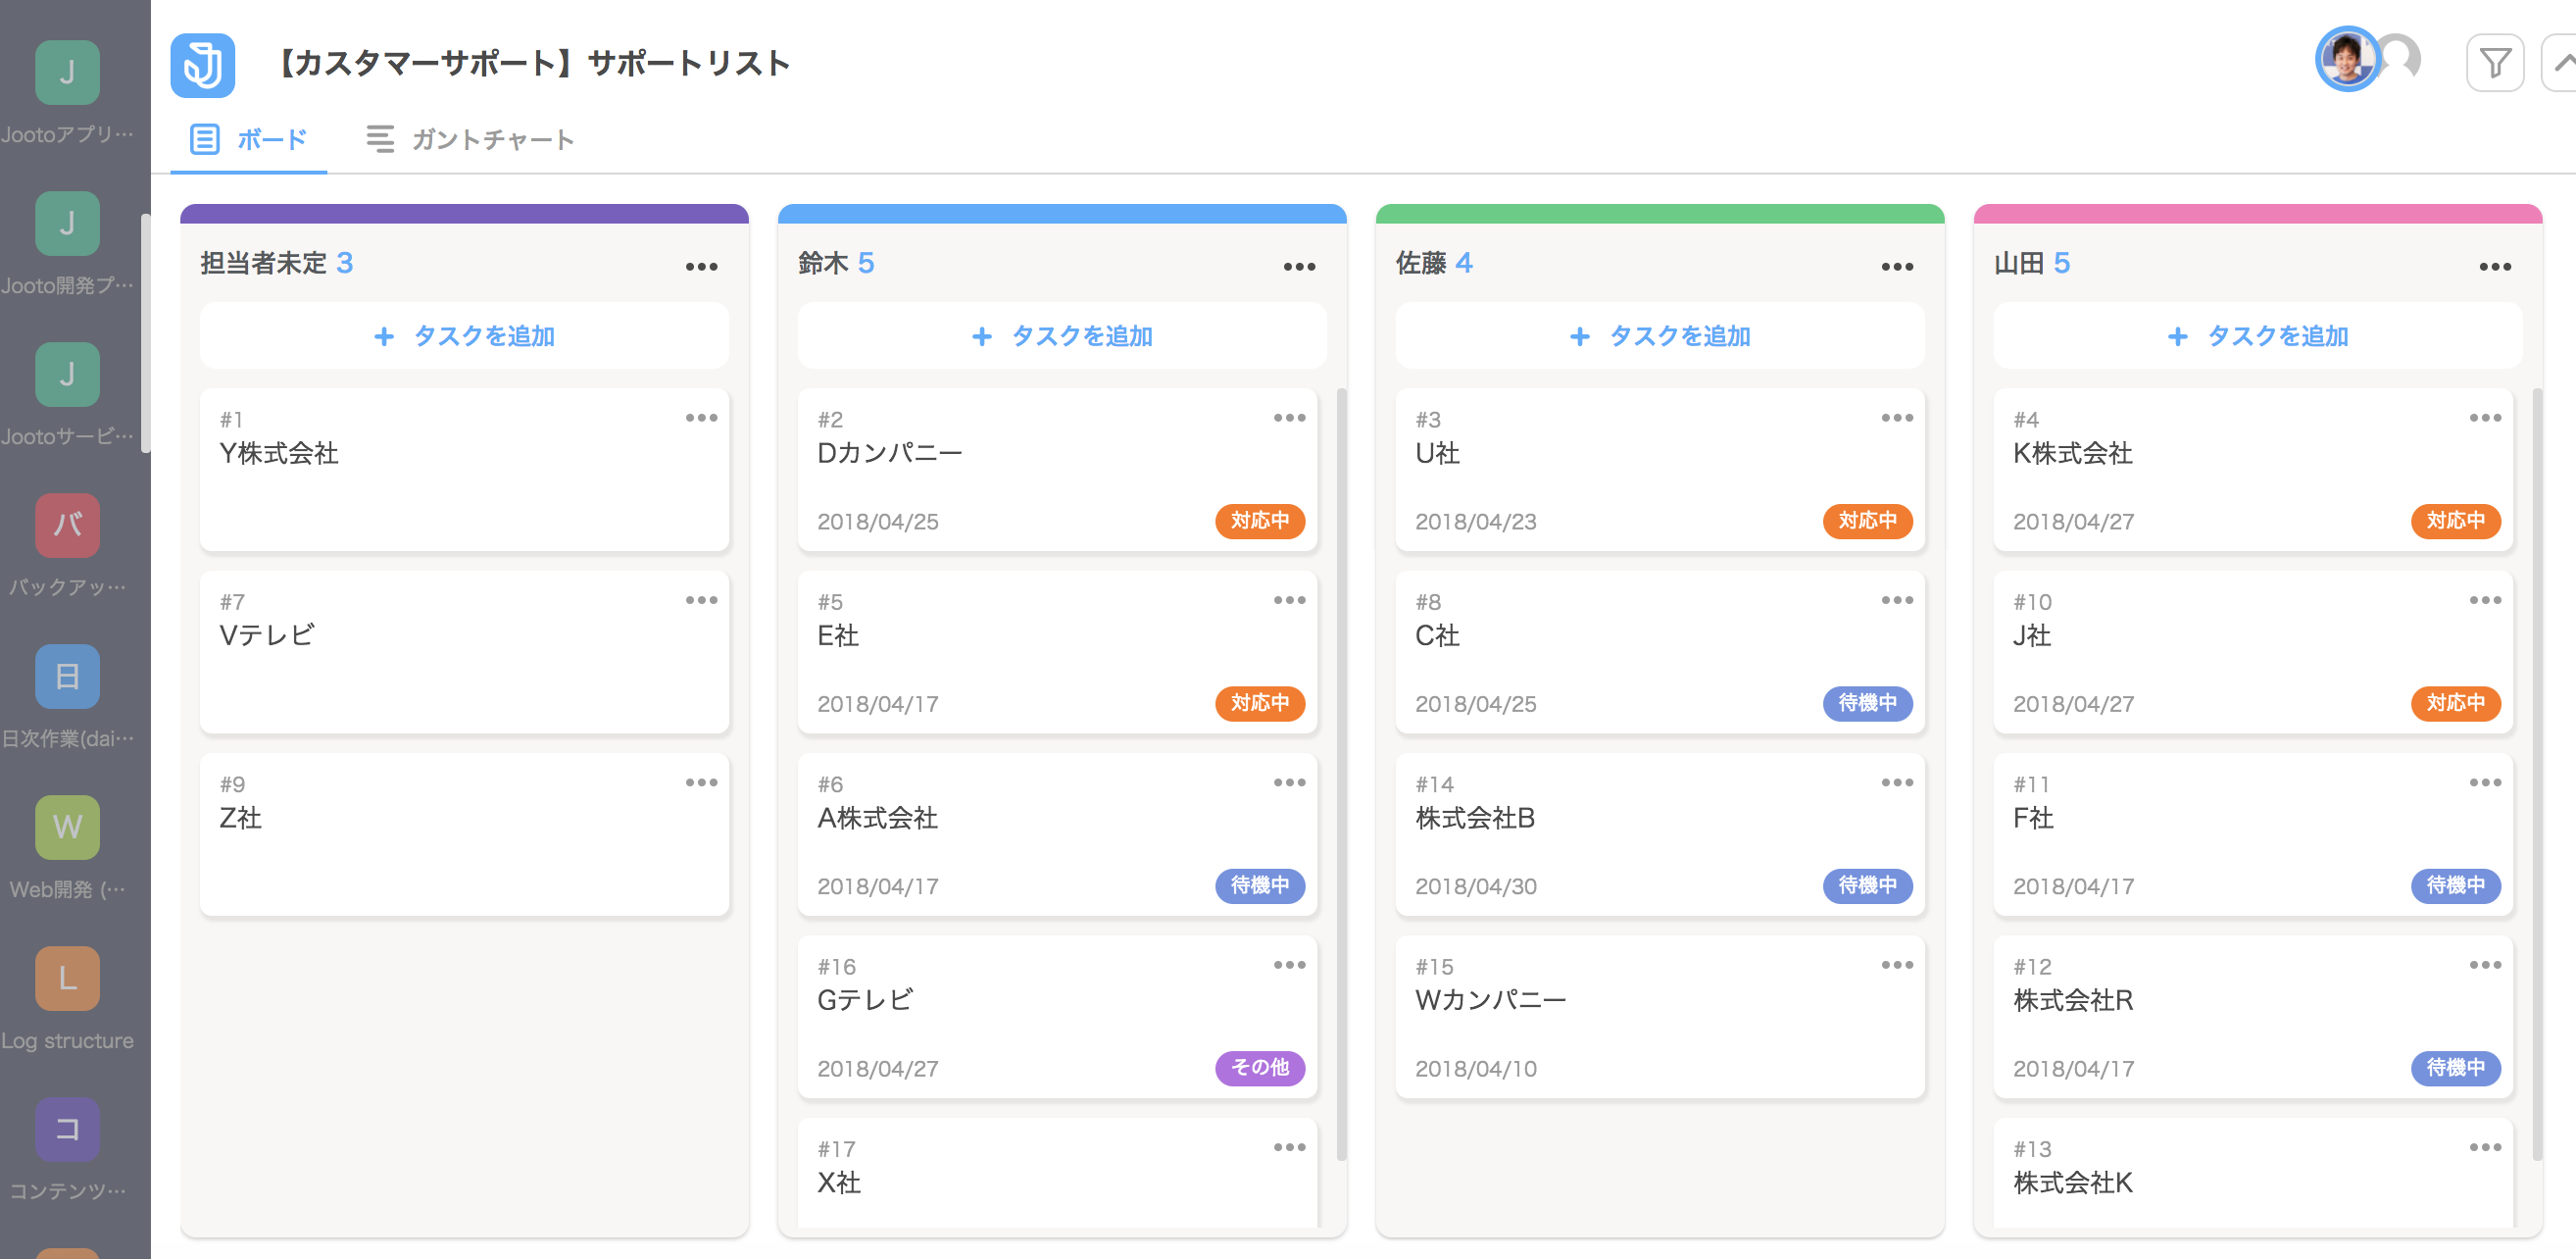This screenshot has width=2576, height=1259.
Task: Click 対応中 label on Dカンパニー card
Action: tap(1260, 521)
